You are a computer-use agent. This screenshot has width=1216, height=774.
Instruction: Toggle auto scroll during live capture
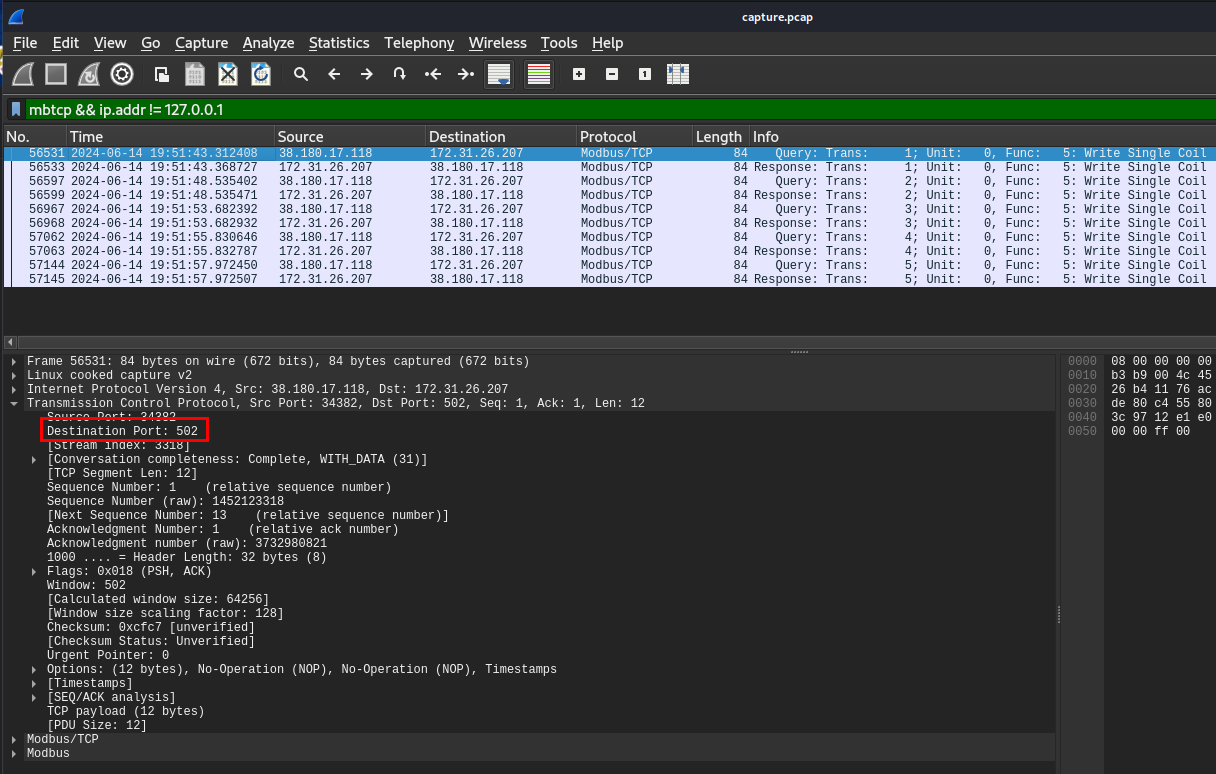click(x=498, y=74)
